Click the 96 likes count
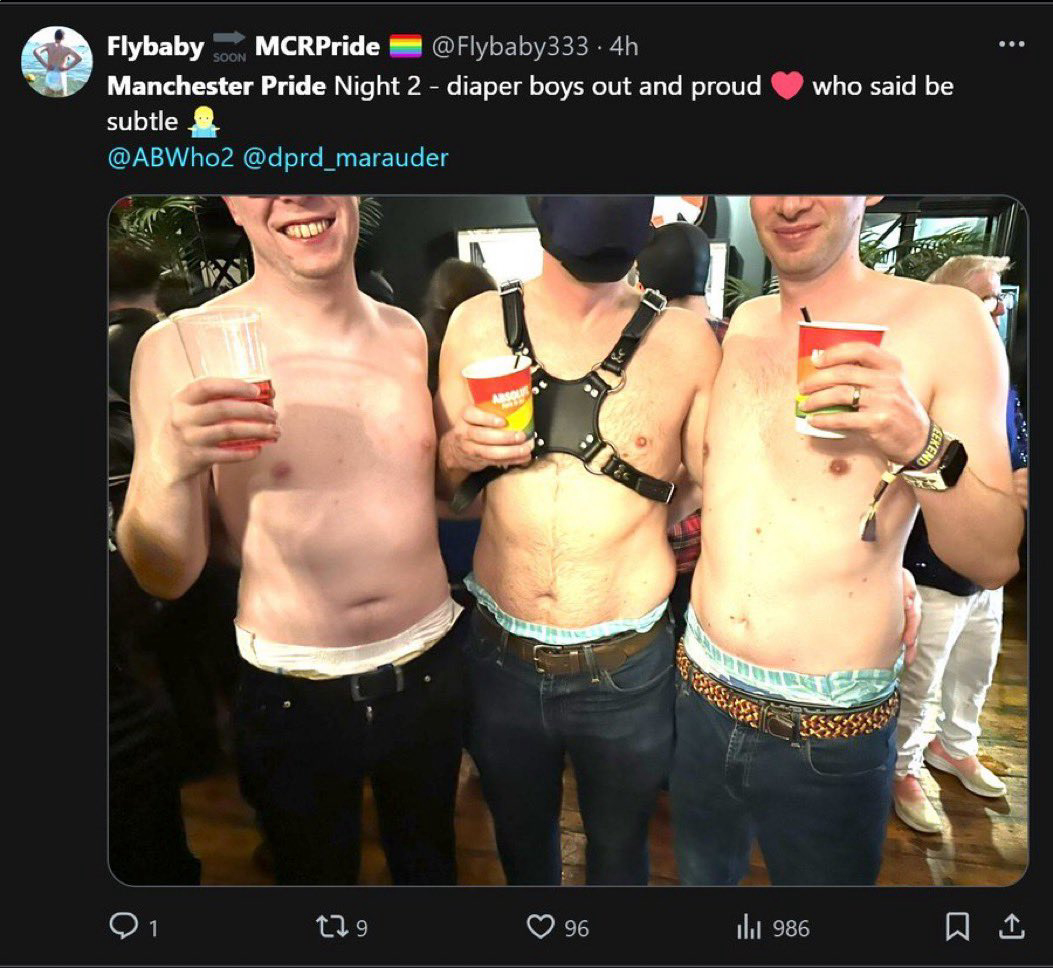 click(576, 928)
